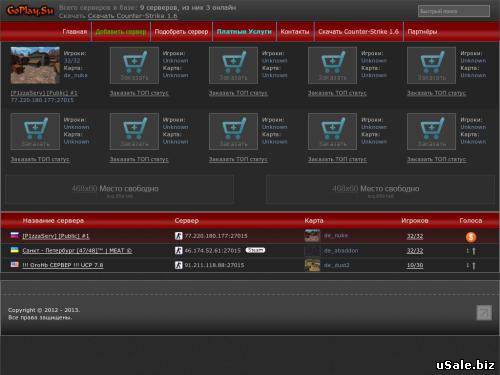
Task: Click the Заказать ТОП статус link under the second slot
Action: 139,93
